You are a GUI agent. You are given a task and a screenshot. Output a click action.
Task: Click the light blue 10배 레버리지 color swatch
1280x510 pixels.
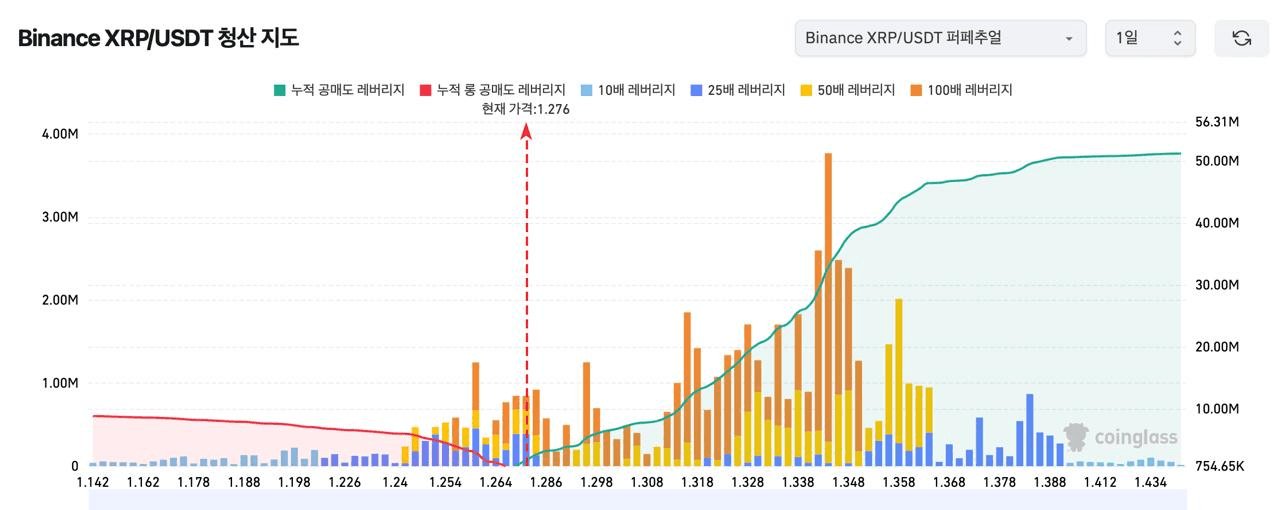(587, 90)
